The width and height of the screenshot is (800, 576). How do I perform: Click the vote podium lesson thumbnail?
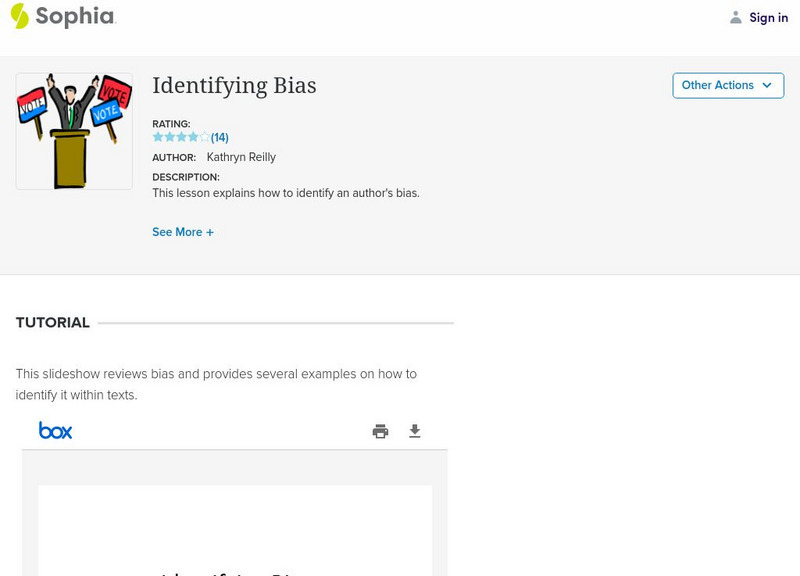coord(74,131)
